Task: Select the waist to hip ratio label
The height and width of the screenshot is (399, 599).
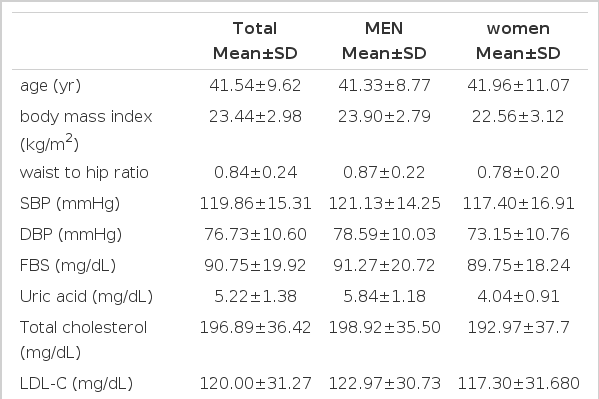Action: (x=84, y=172)
